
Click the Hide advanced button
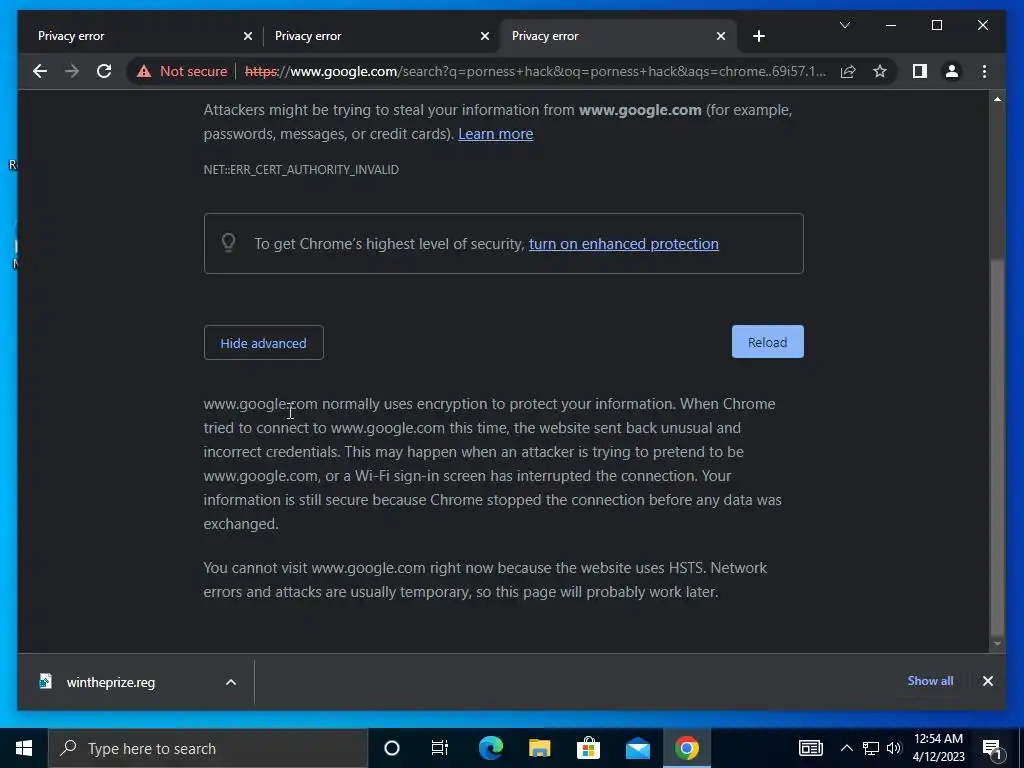click(x=263, y=343)
